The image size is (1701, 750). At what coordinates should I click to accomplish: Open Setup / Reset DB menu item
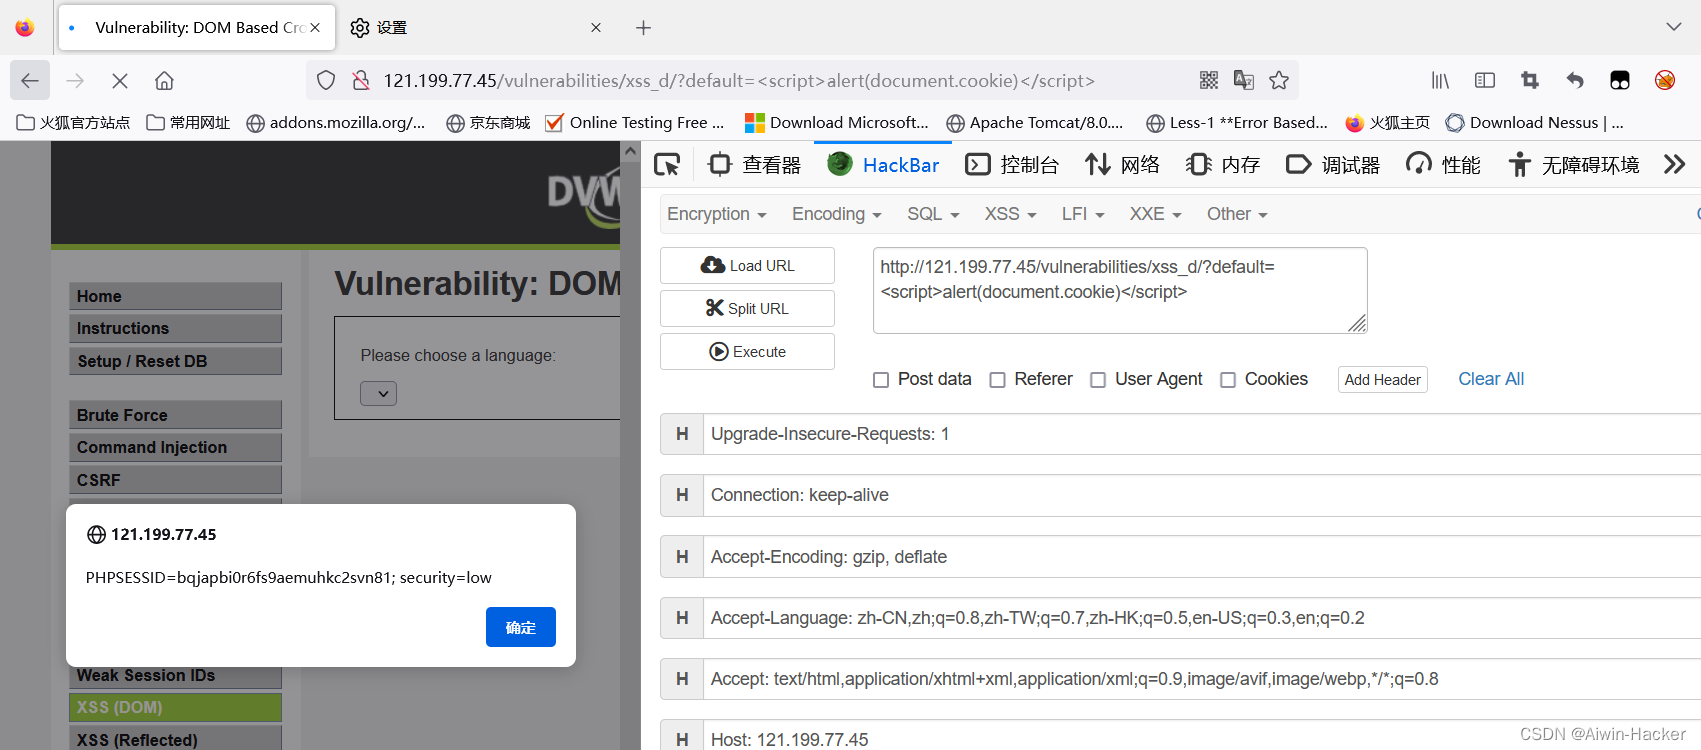(x=175, y=361)
